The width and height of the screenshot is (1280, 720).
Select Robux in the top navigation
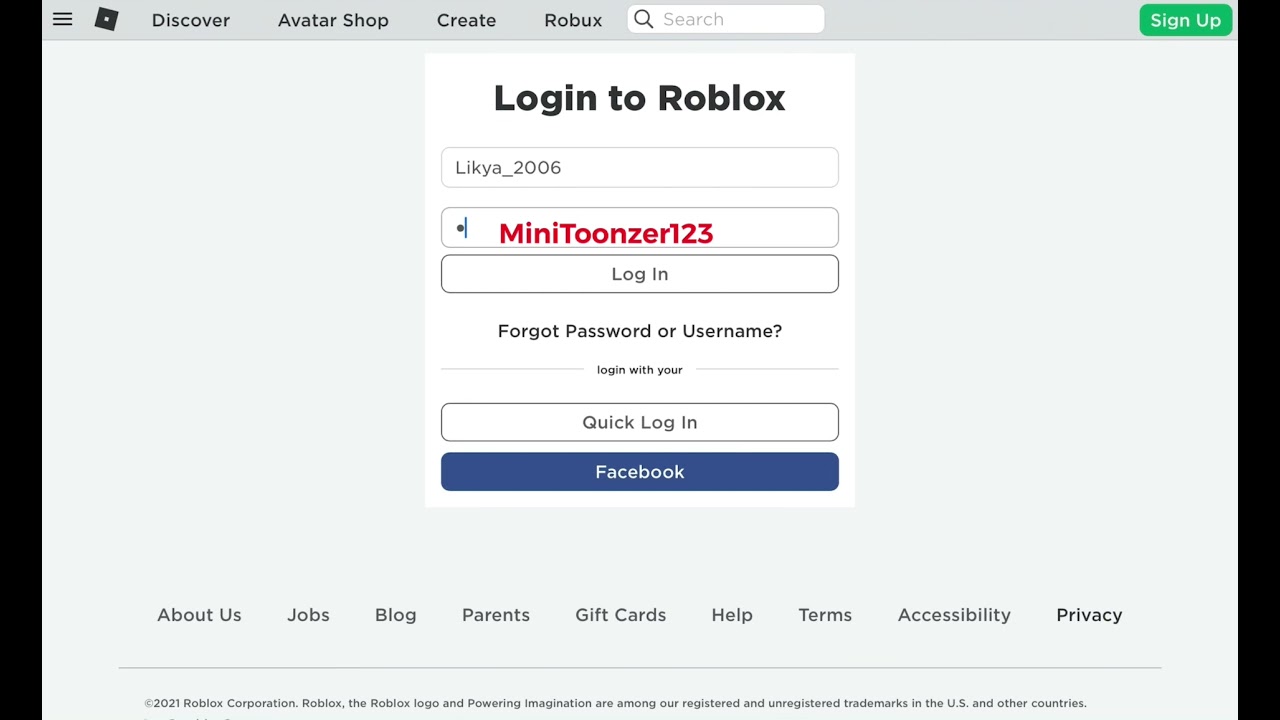coord(573,20)
